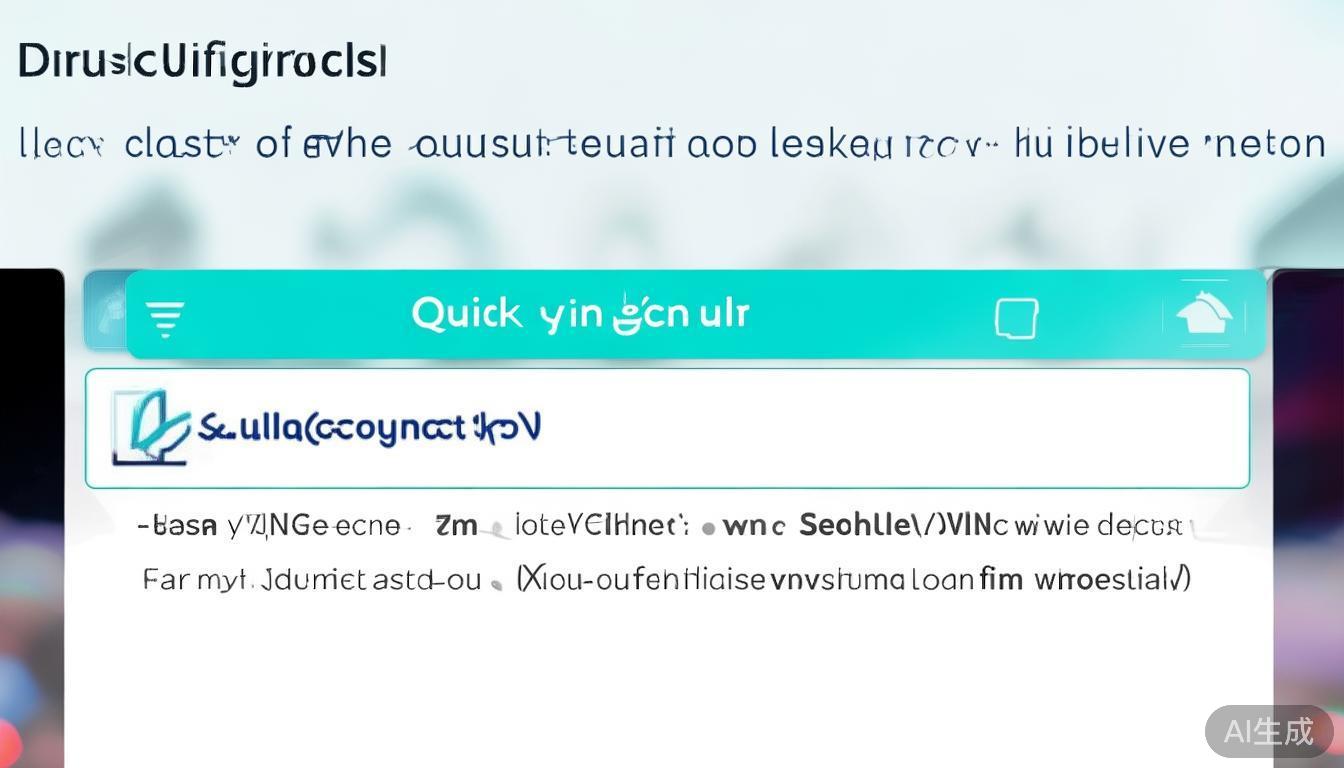The height and width of the screenshot is (768, 1344).
Task: Click the leaf logo icon in search box
Action: [x=150, y=428]
